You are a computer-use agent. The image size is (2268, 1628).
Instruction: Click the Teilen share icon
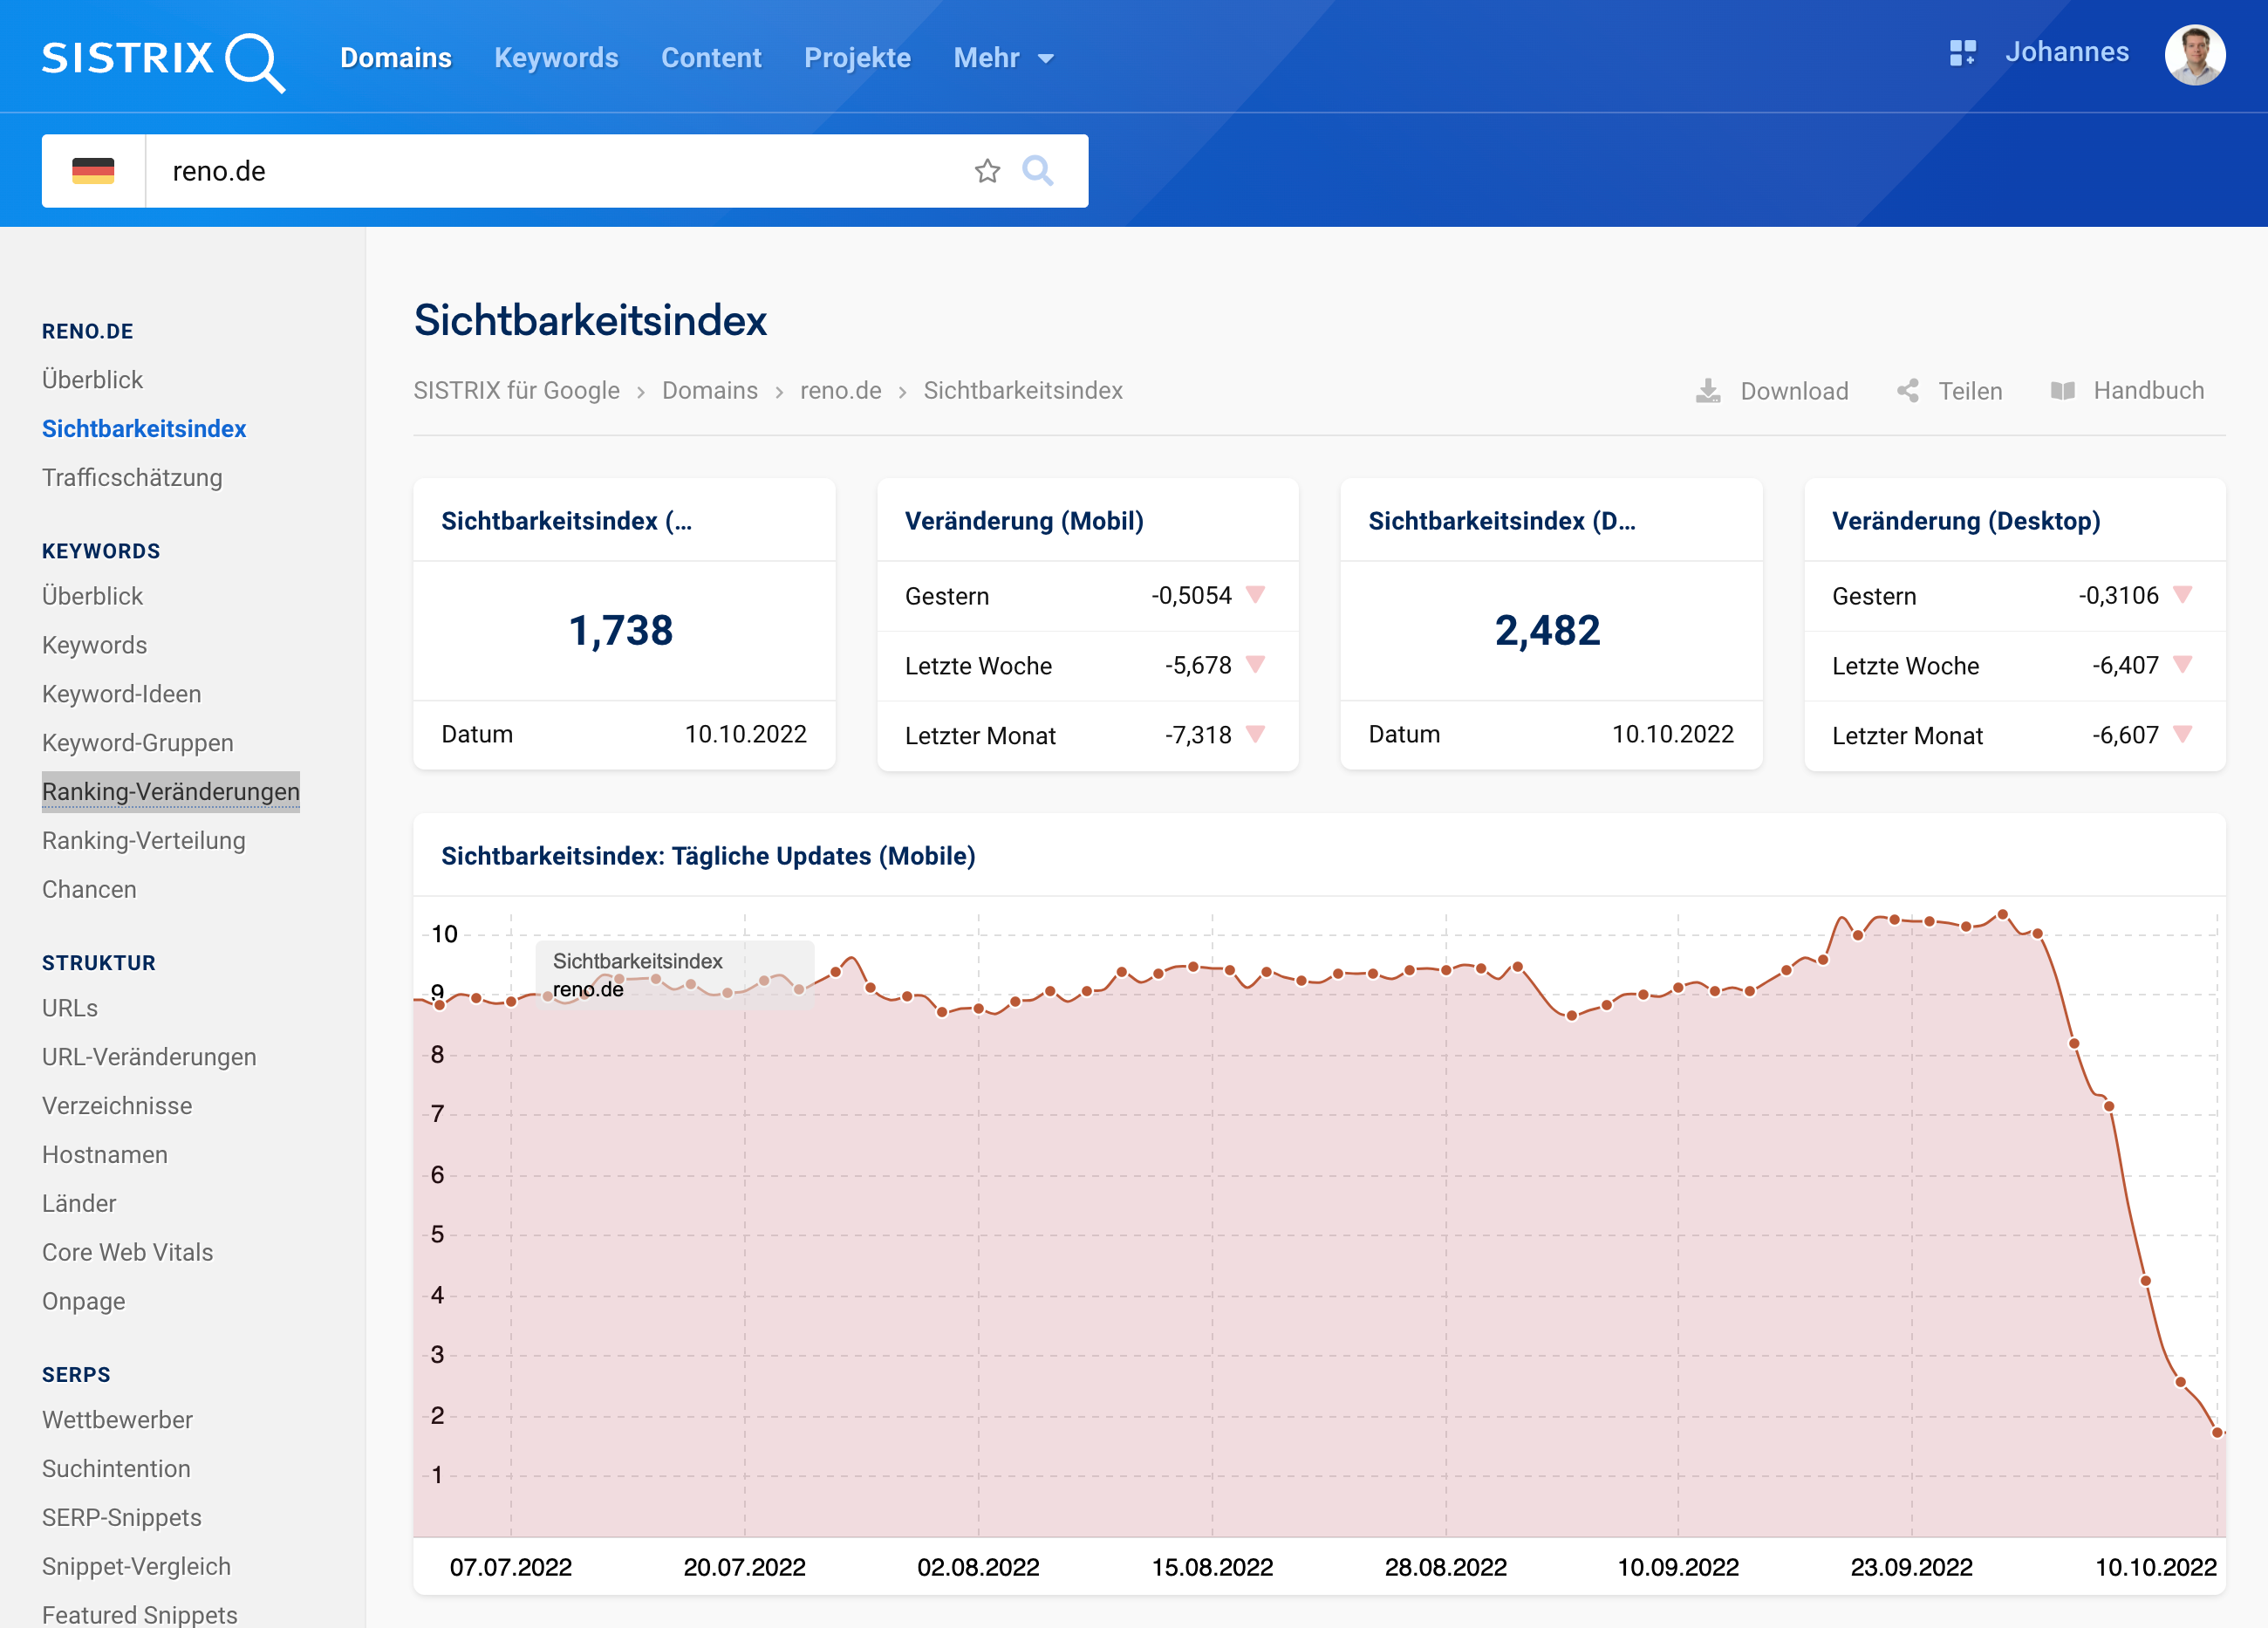click(1908, 391)
